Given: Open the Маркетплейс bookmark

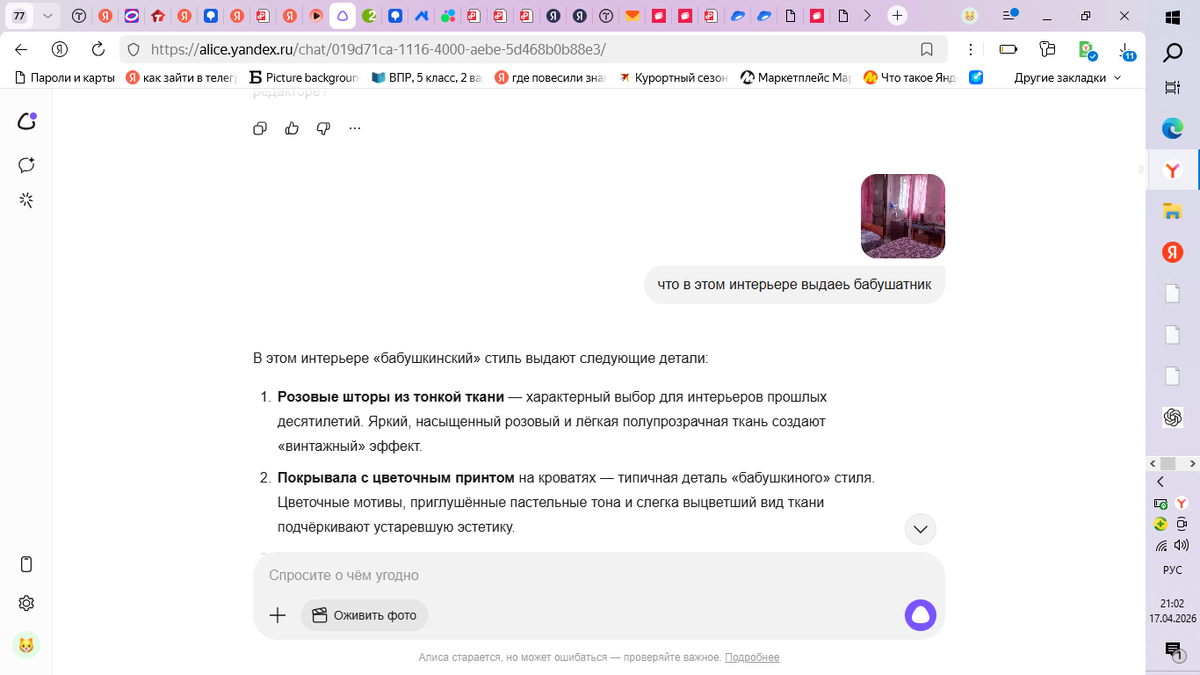Looking at the screenshot, I should pyautogui.click(x=796, y=77).
